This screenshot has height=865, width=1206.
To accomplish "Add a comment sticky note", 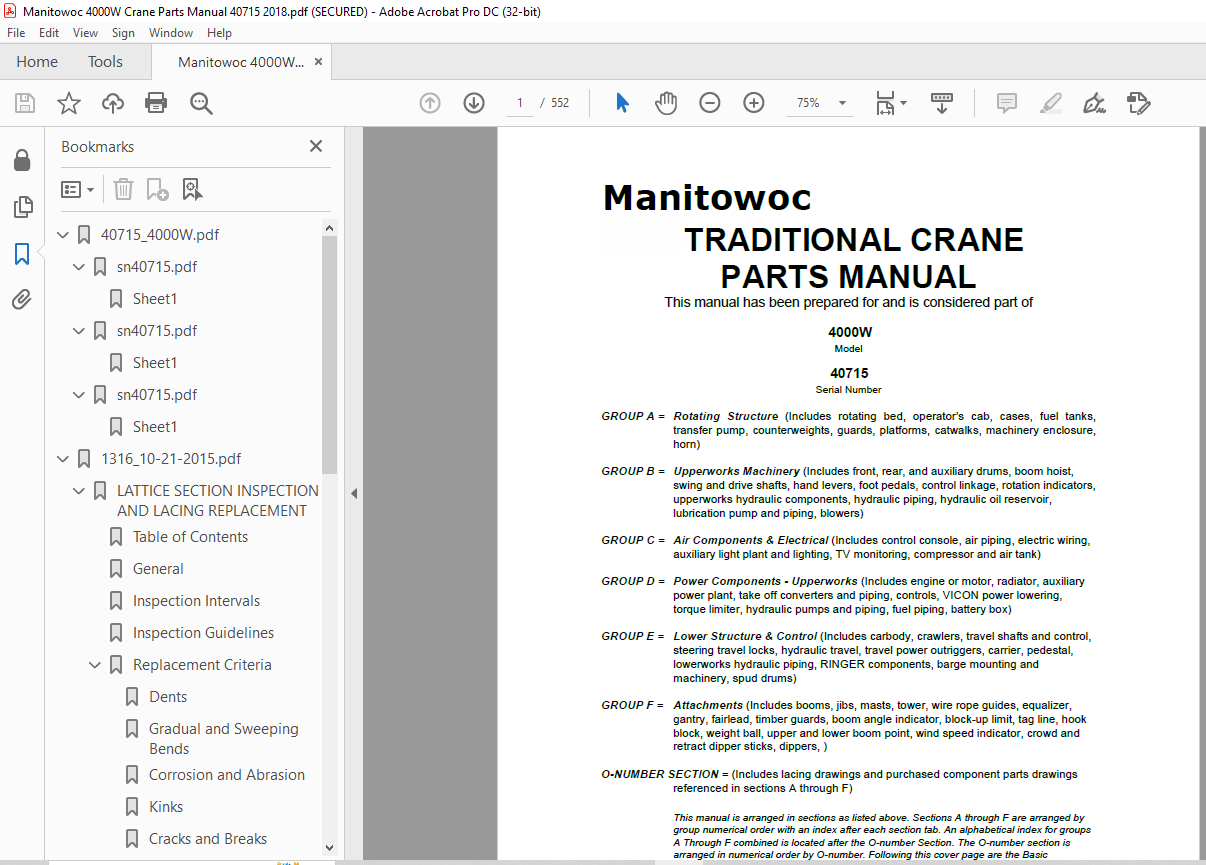I will (1007, 103).
